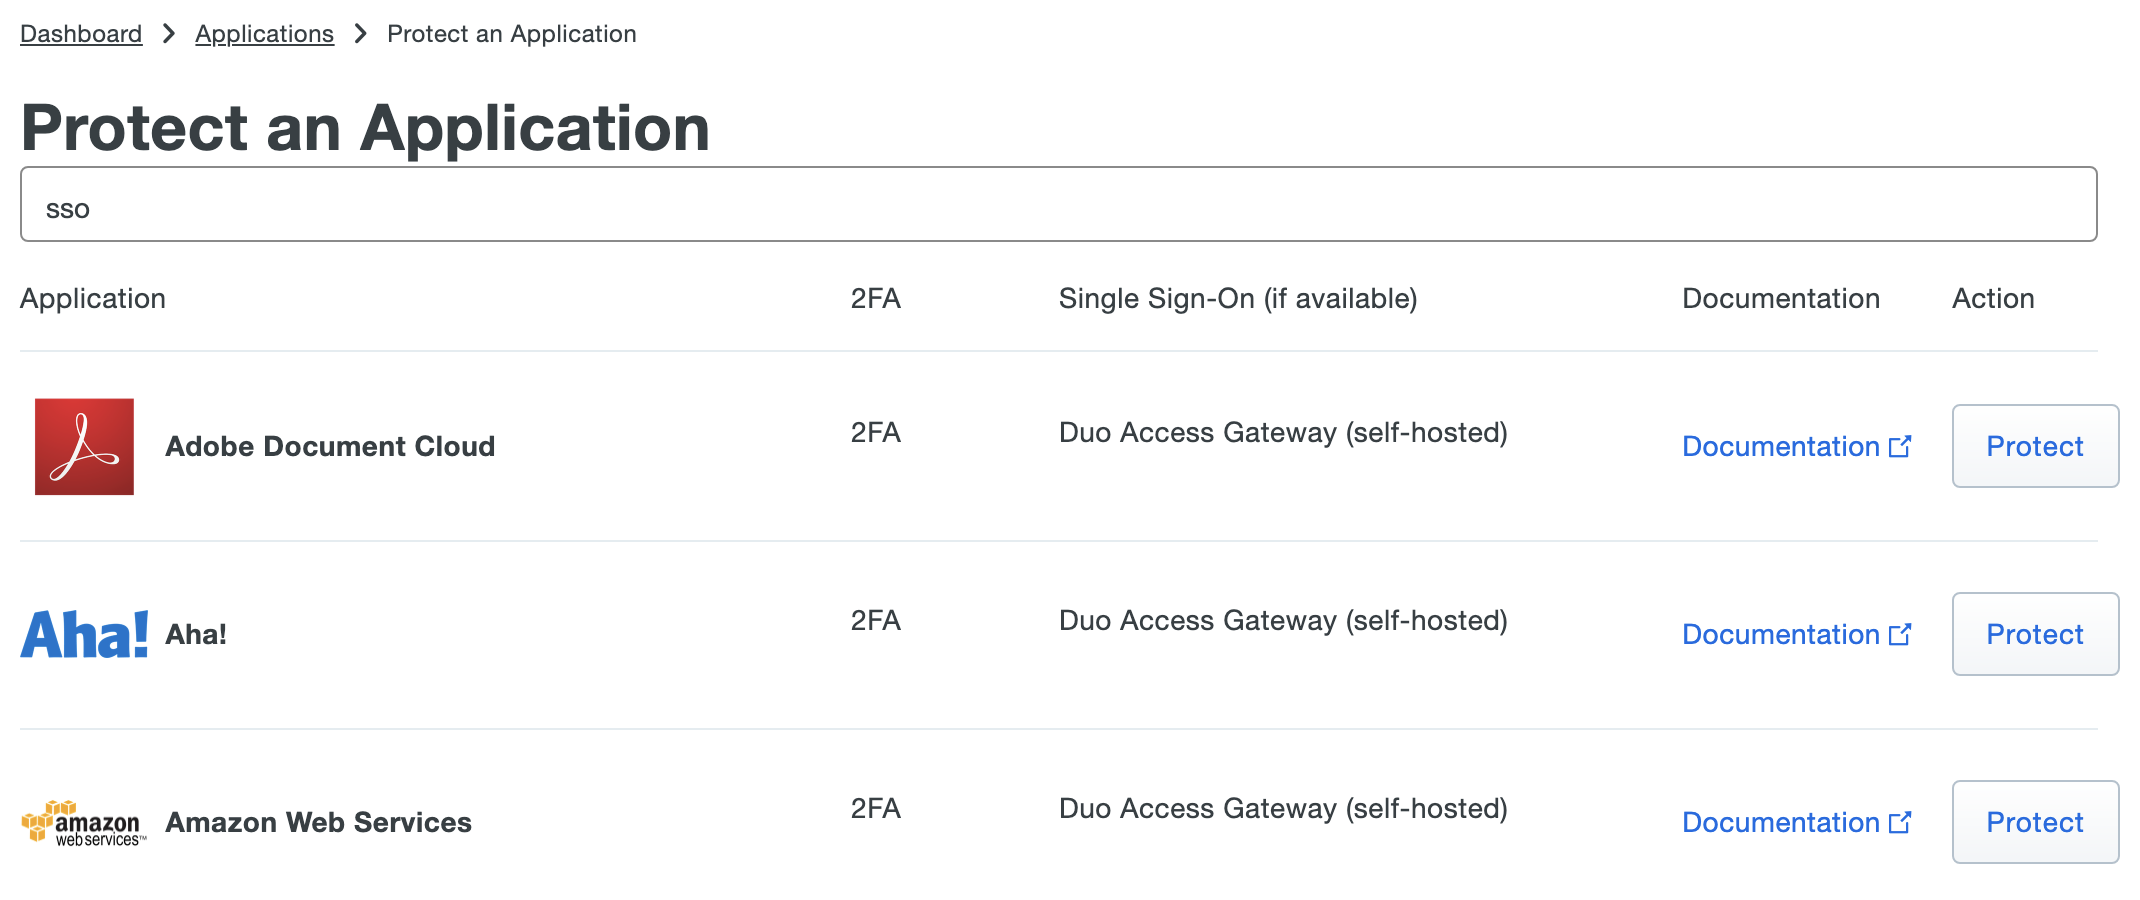
Task: Click the breadcrumb chevron after Dashboard
Action: 167,33
